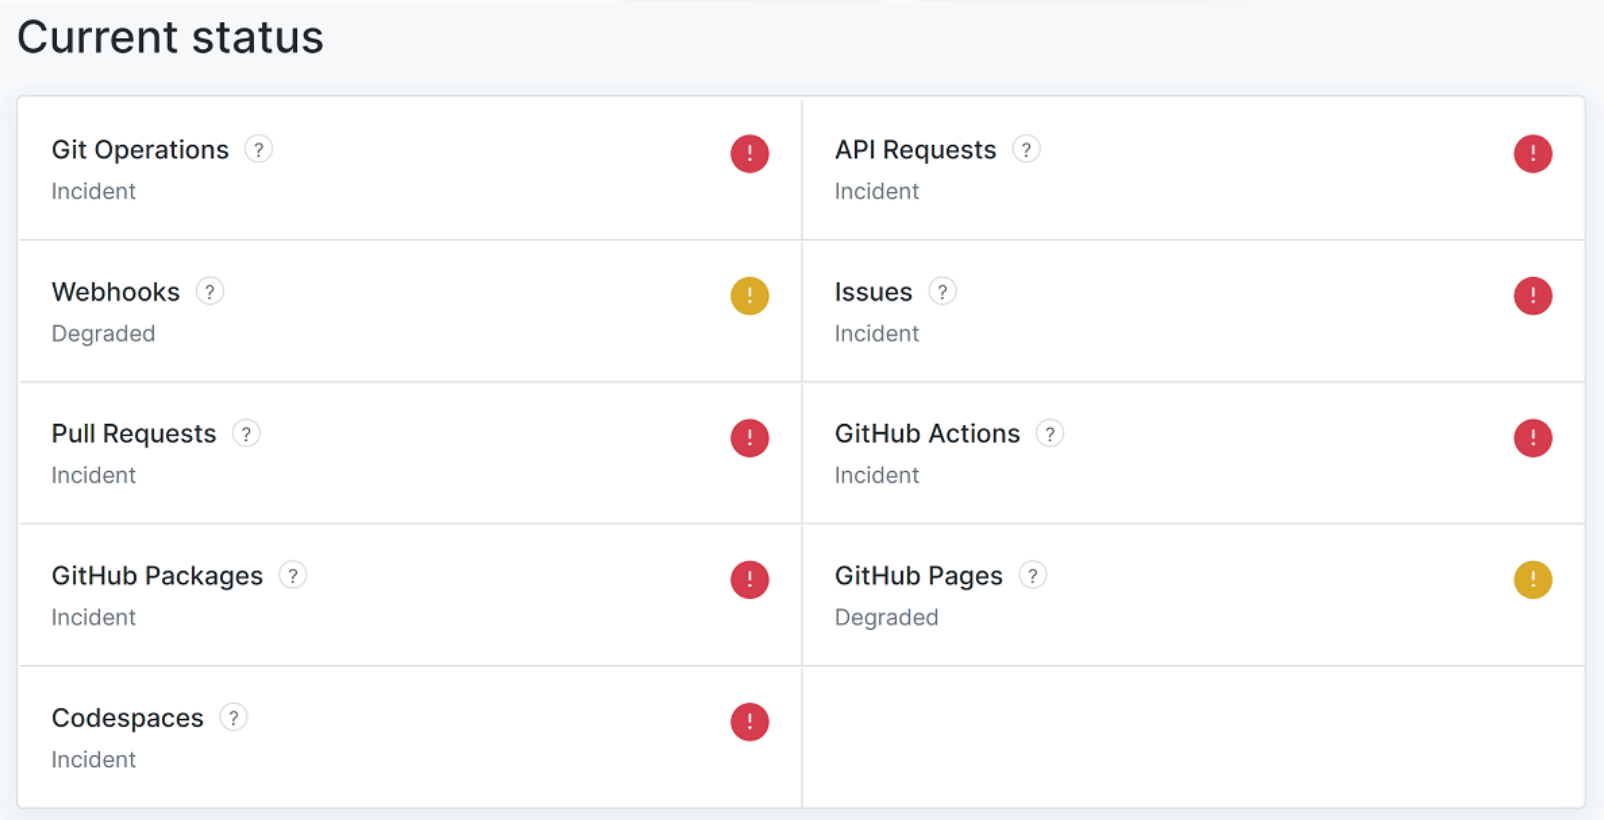This screenshot has height=820, width=1604.
Task: Click the Incident status under Git Operations
Action: [x=93, y=191]
